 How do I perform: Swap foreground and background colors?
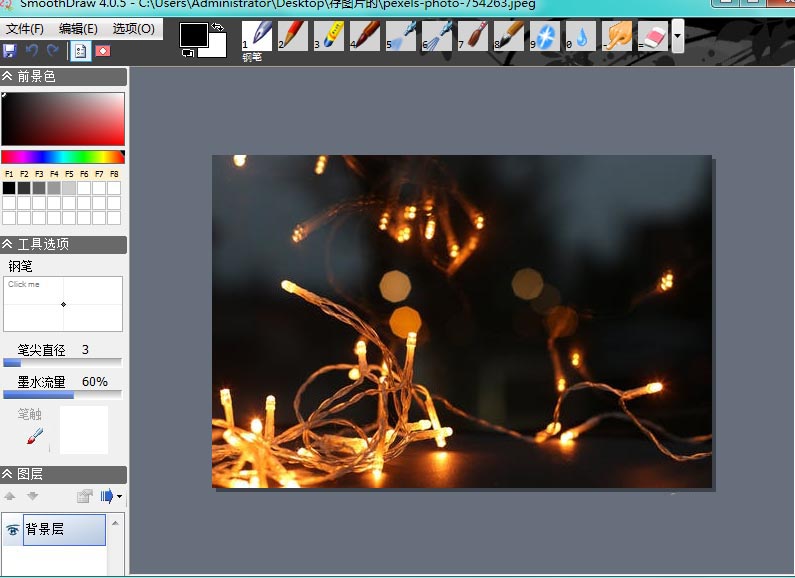pos(218,27)
